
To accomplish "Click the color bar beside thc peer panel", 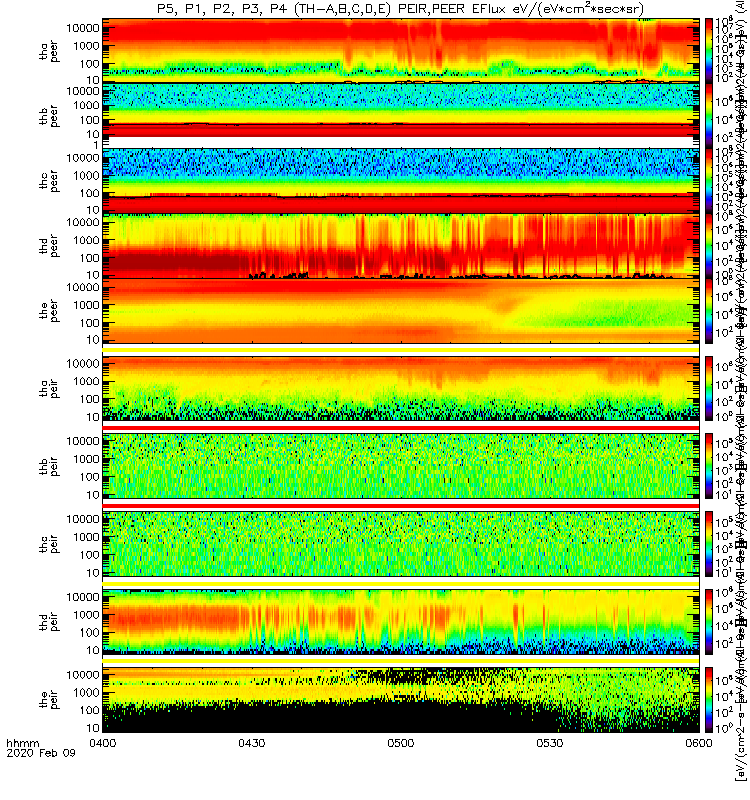I will click(x=709, y=180).
